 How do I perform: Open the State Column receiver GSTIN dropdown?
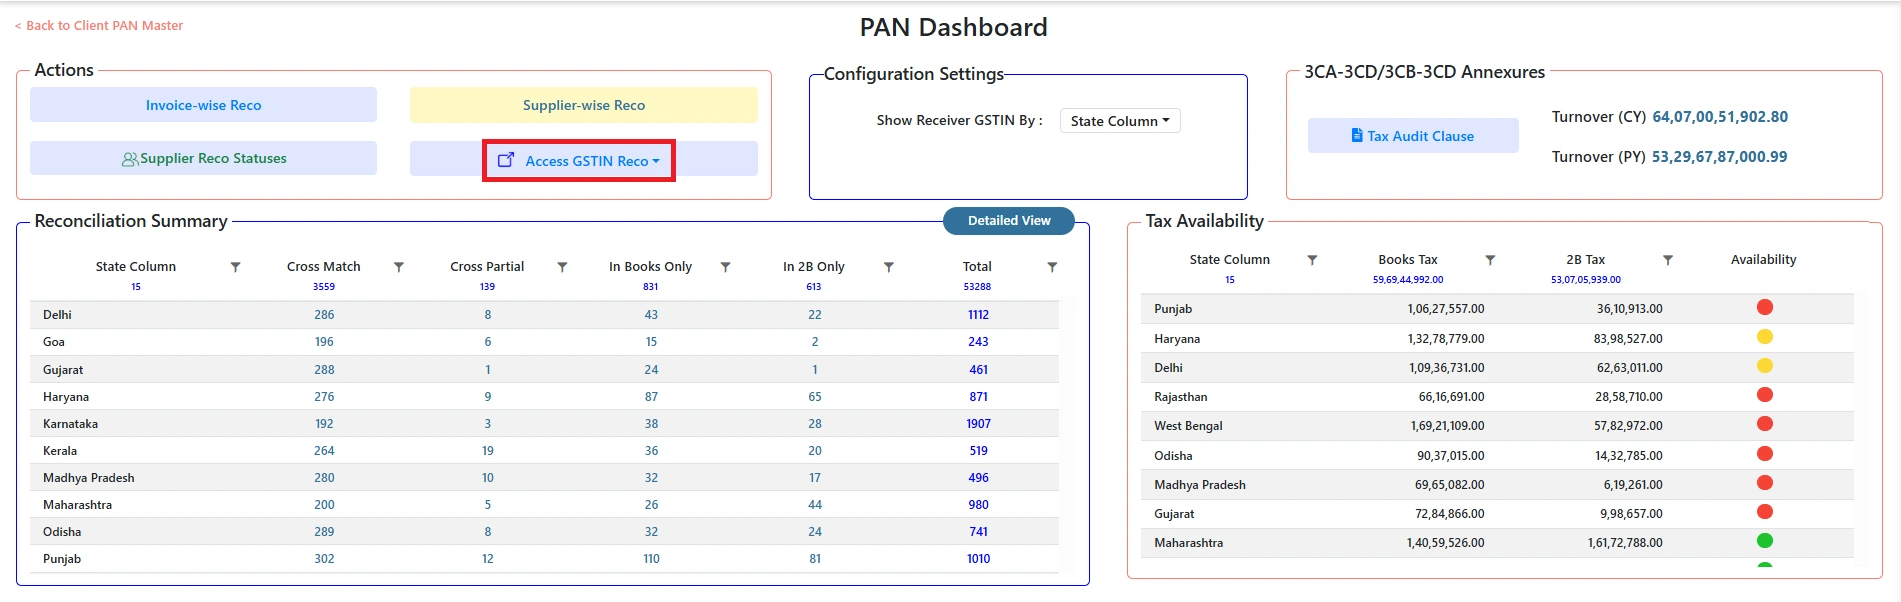coord(1120,121)
